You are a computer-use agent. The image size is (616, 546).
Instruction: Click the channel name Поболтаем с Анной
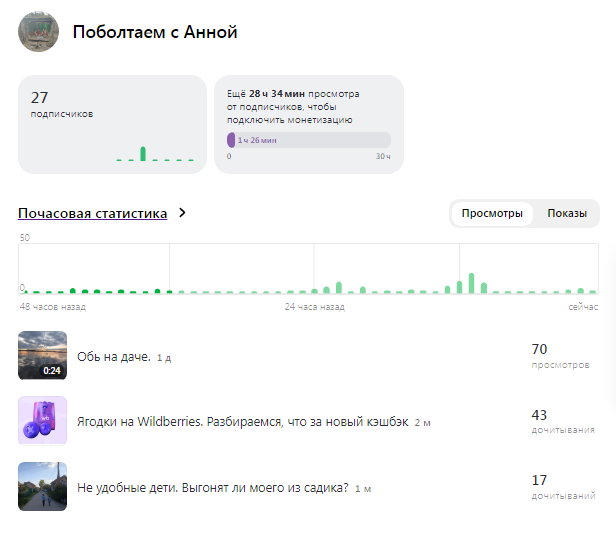[155, 32]
